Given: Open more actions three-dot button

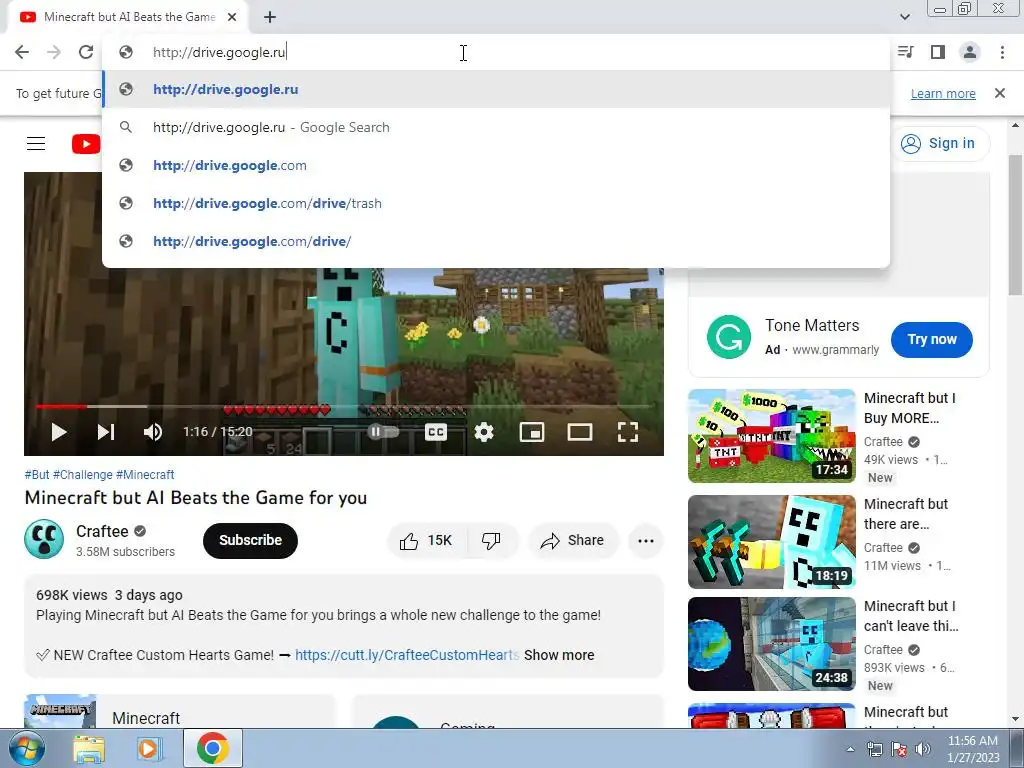Looking at the screenshot, I should point(646,540).
